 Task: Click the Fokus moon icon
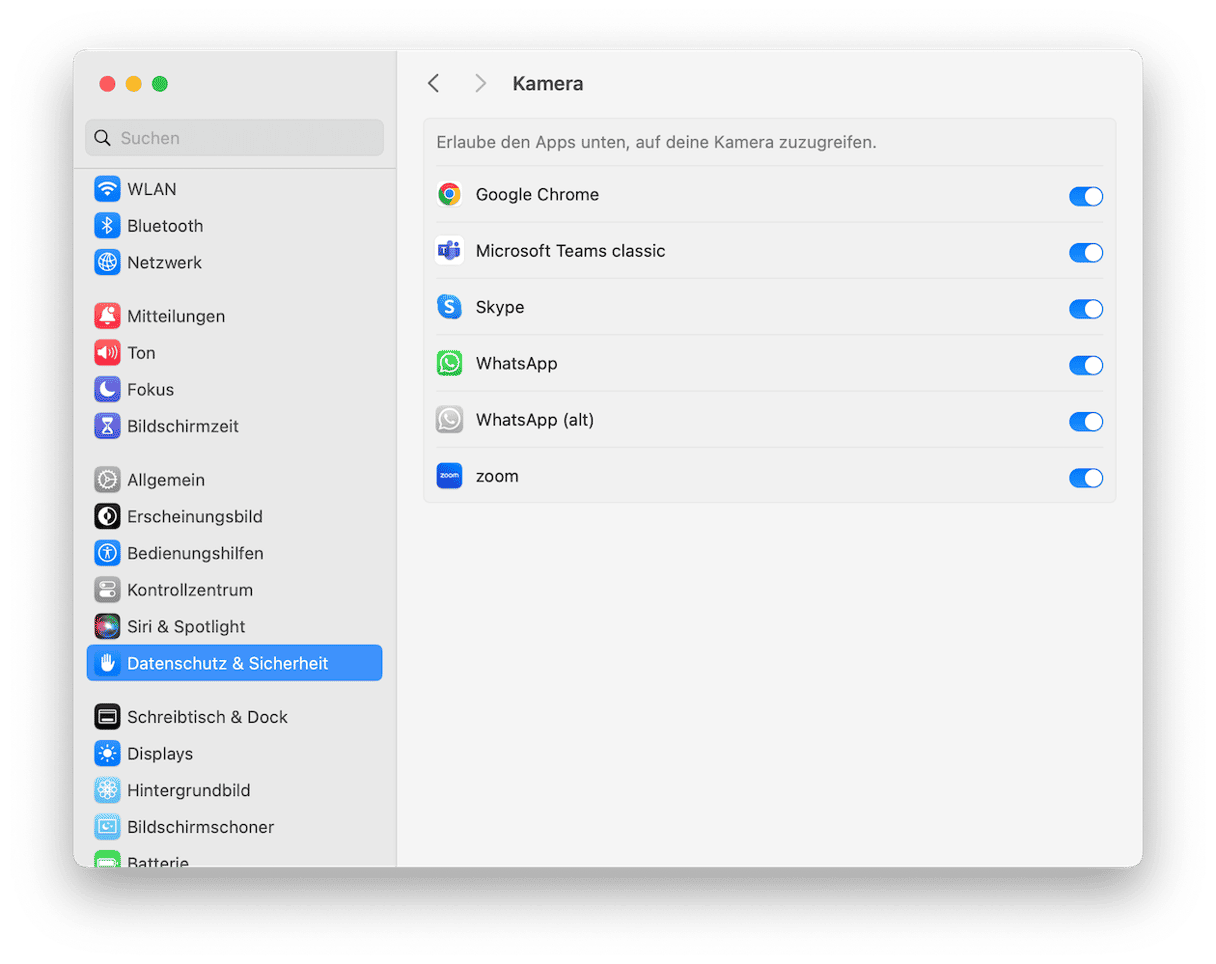pyautogui.click(x=107, y=390)
